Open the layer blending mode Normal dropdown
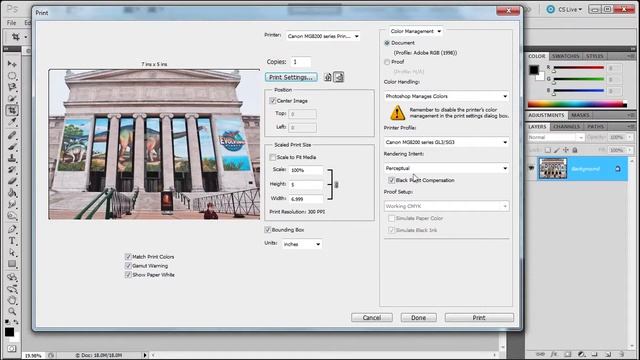Image resolution: width=640 pixels, height=360 pixels. (556, 137)
